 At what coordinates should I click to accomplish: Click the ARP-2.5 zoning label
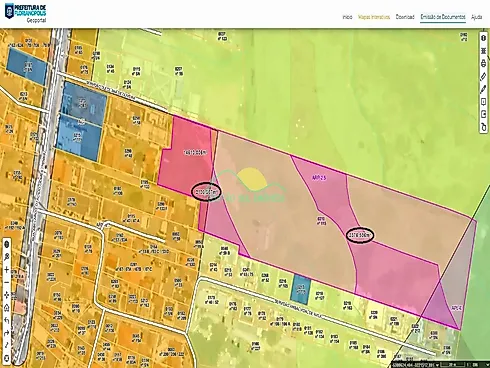click(x=319, y=178)
